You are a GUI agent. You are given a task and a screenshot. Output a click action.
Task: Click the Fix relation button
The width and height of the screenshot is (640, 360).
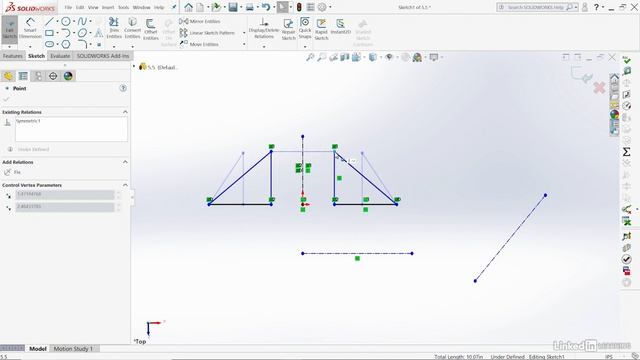[12, 172]
